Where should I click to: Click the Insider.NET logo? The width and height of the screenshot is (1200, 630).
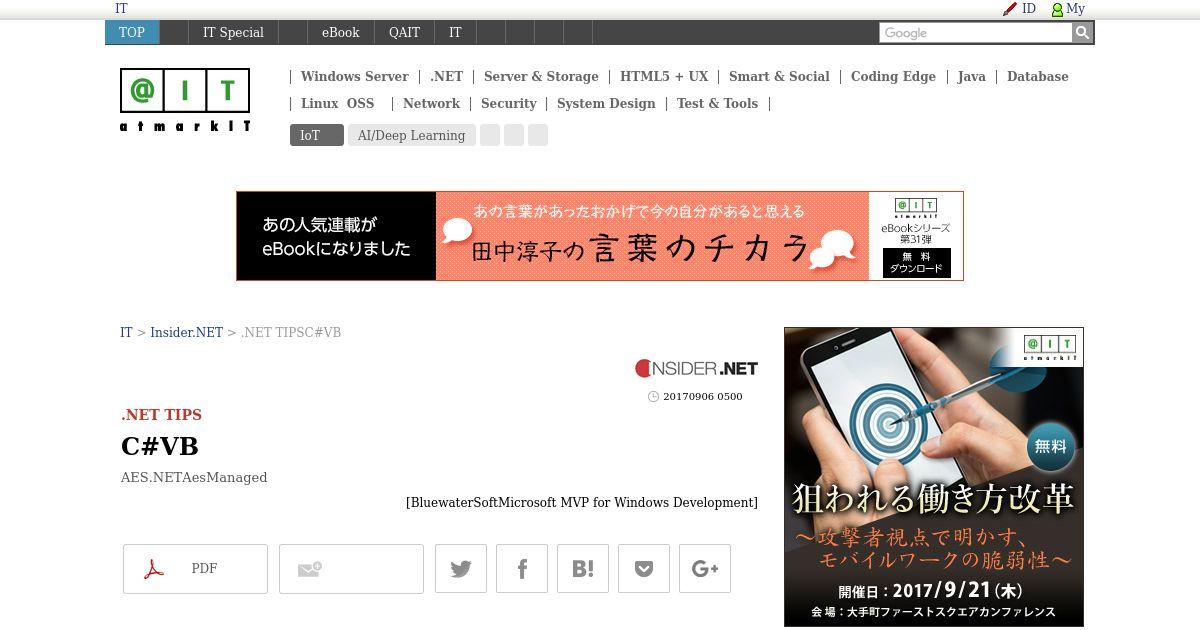(x=696, y=368)
